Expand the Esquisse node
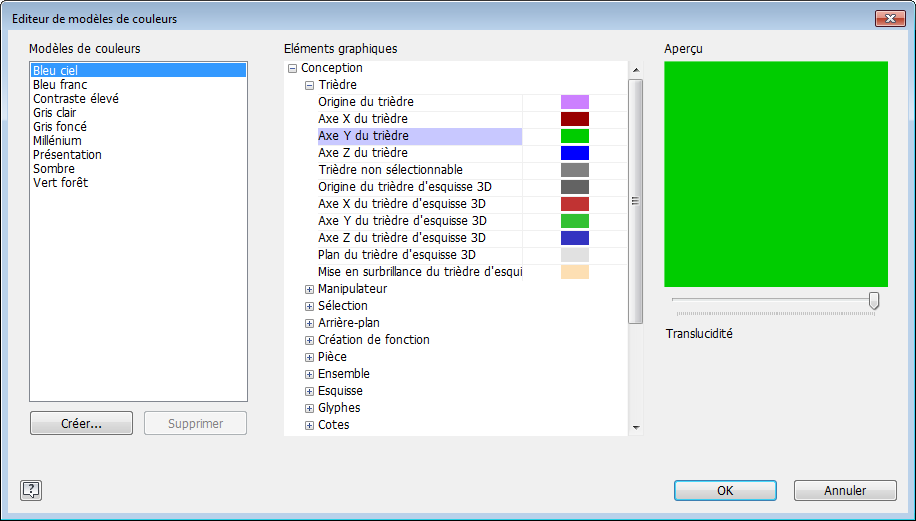Viewport: 916px width, 521px height. pos(310,391)
